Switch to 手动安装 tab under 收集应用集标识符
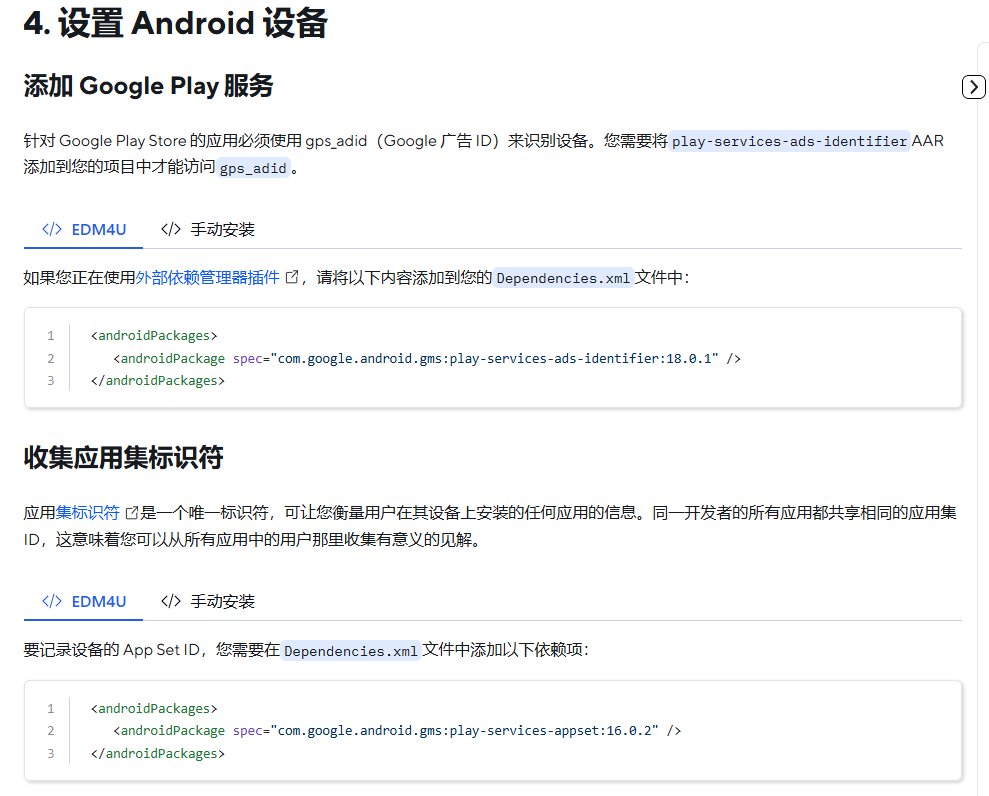Image resolution: width=989 pixels, height=796 pixels. tap(208, 602)
